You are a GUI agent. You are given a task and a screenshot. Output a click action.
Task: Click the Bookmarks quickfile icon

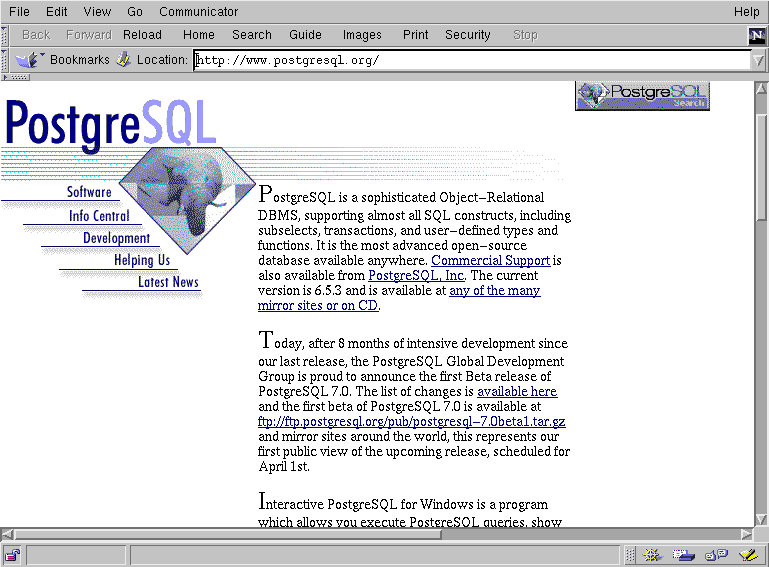29,60
